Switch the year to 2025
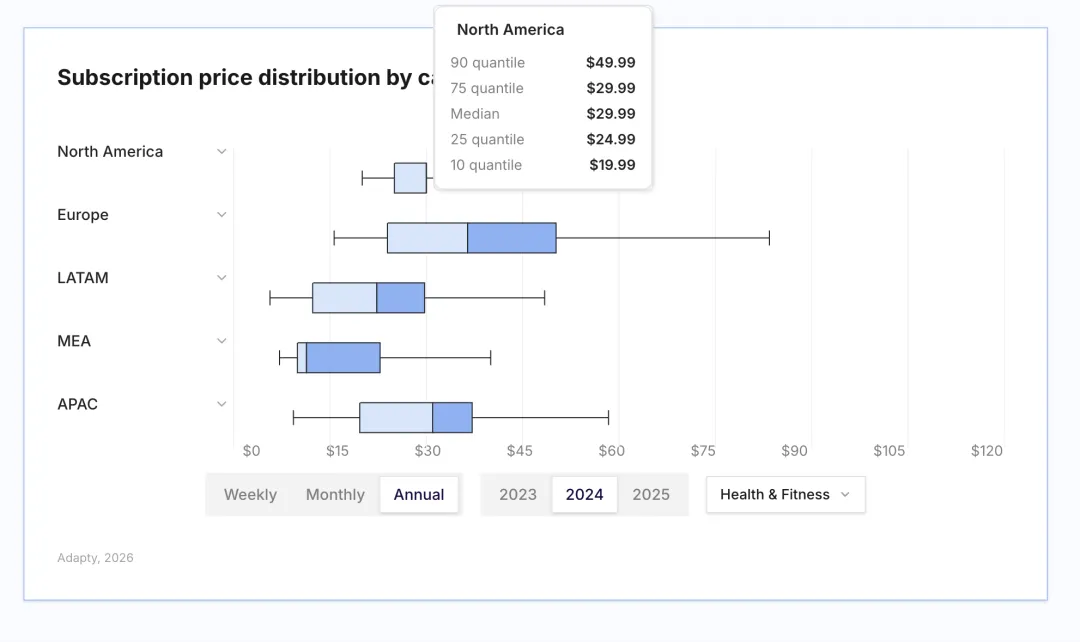The image size is (1080, 642). pyautogui.click(x=651, y=494)
